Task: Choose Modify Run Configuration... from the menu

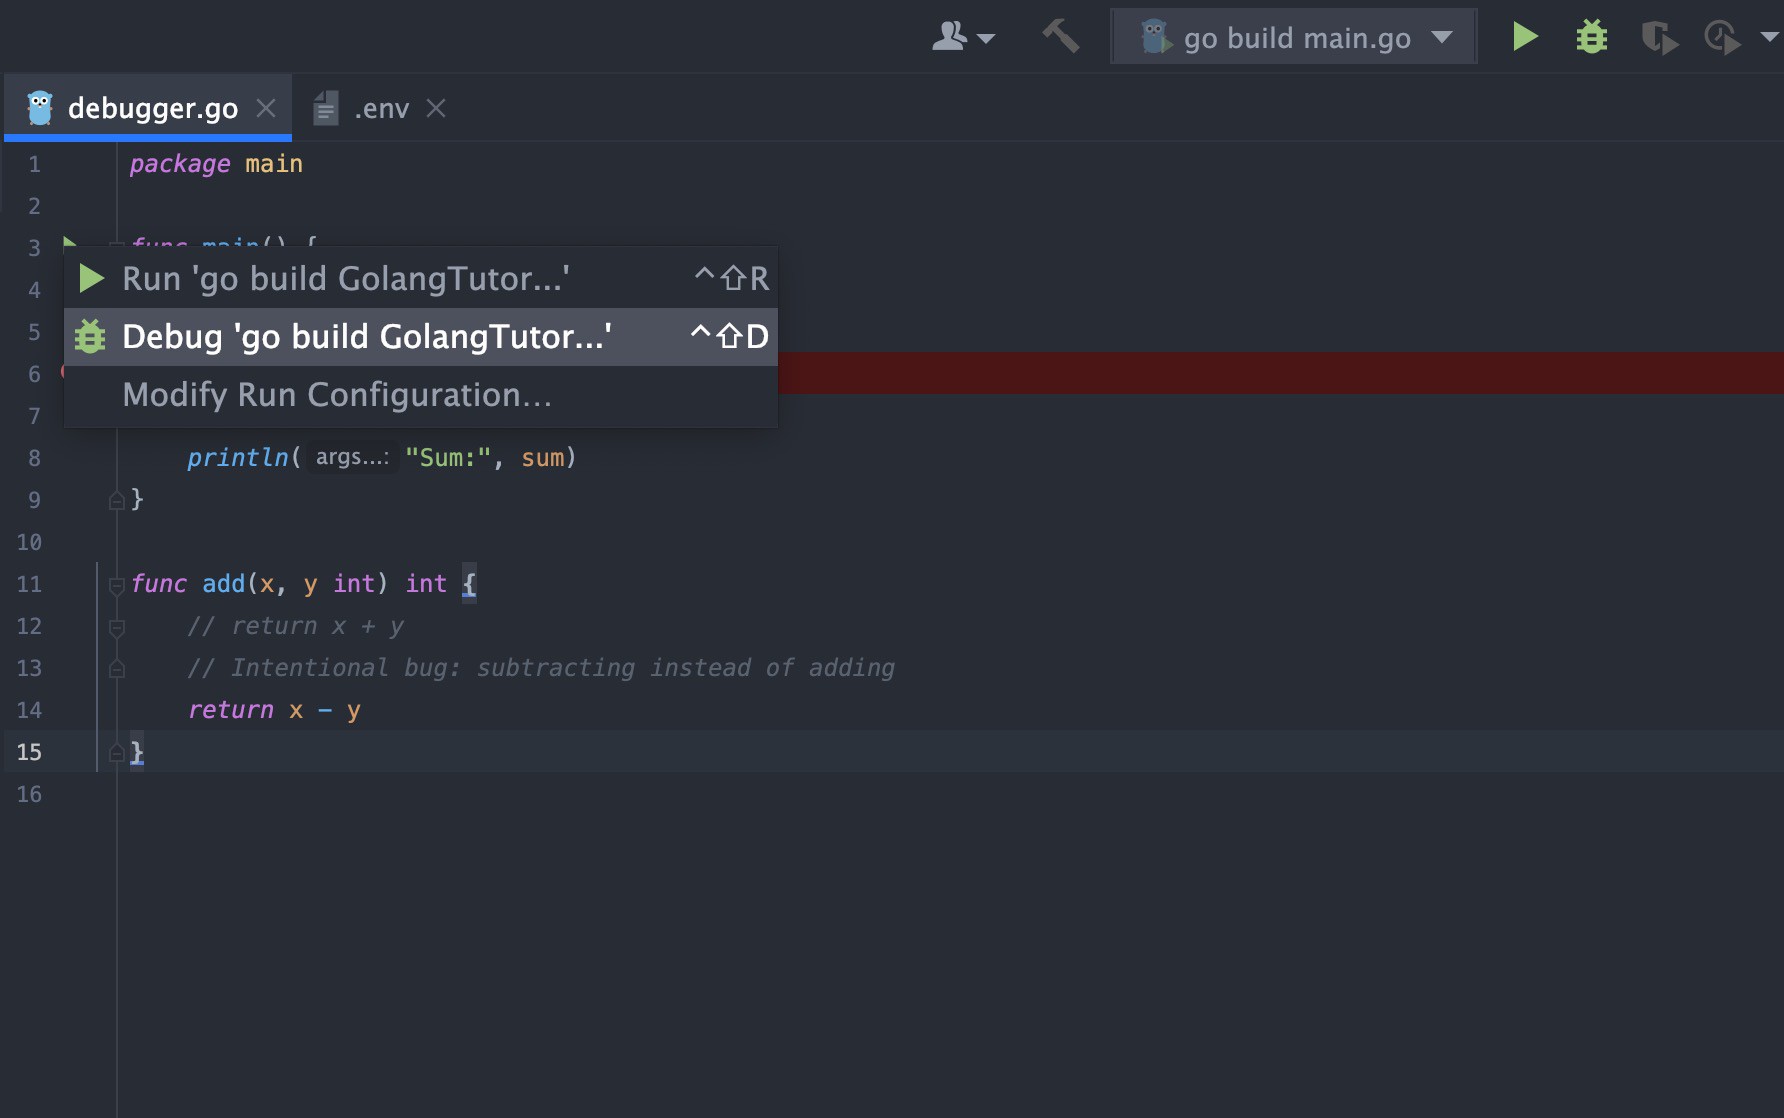Action: tap(336, 394)
